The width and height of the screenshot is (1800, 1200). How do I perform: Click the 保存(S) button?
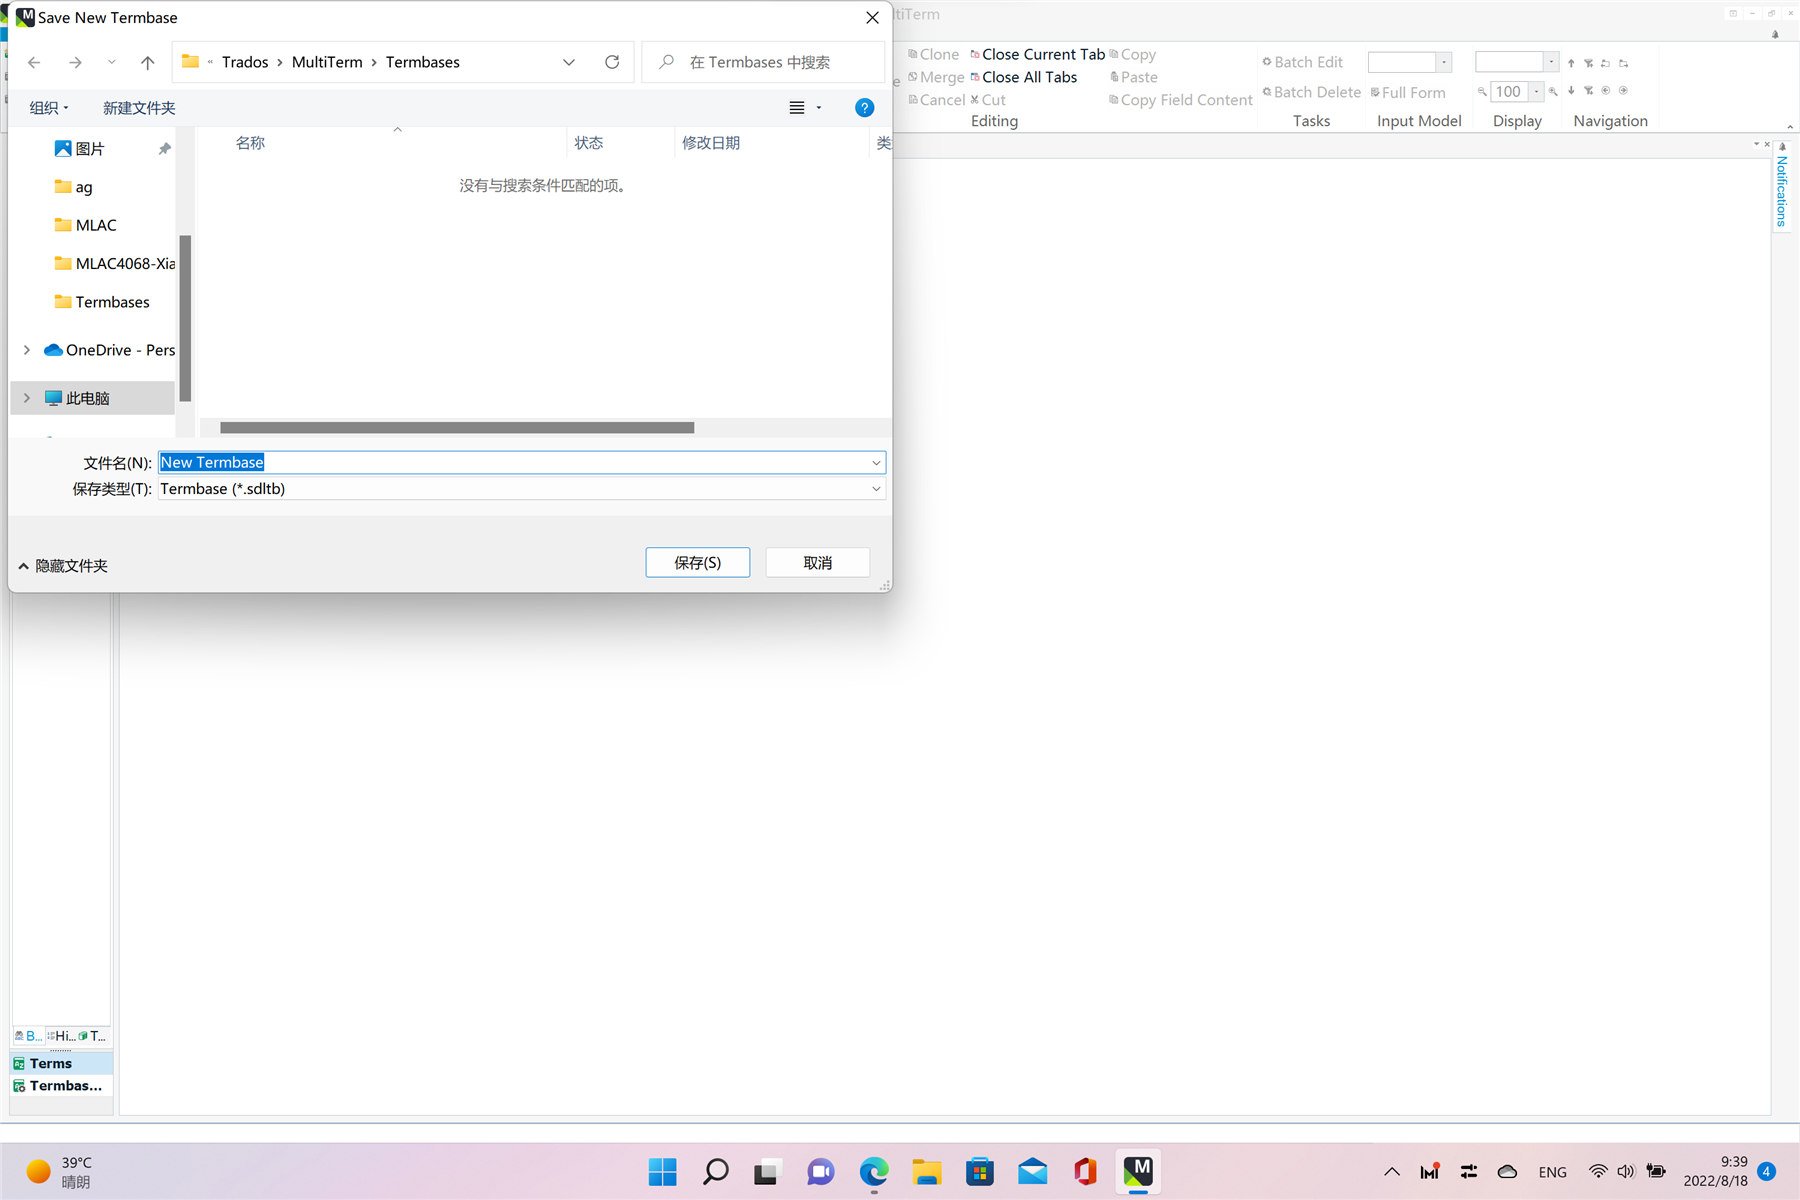(698, 563)
